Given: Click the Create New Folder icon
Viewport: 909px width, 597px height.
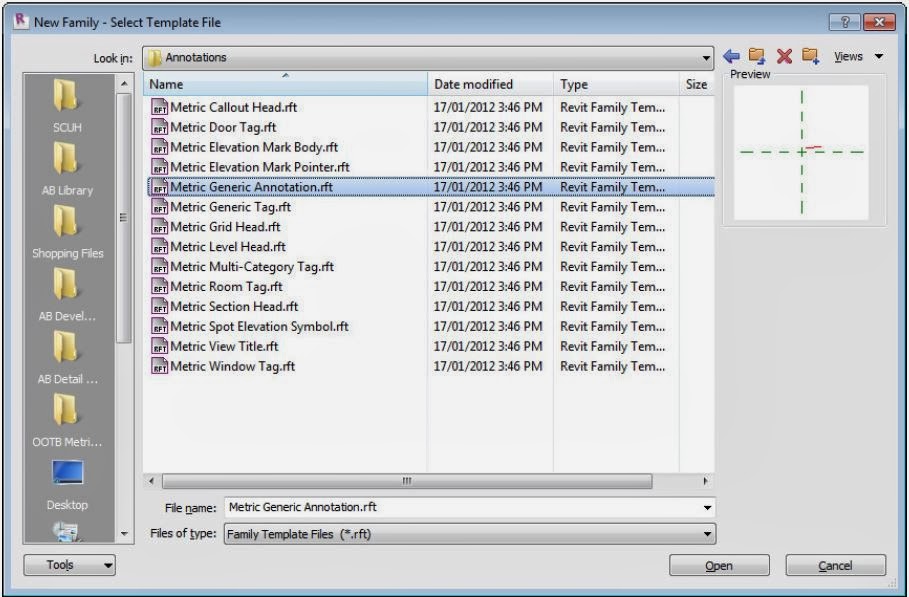Looking at the screenshot, I should (x=810, y=56).
